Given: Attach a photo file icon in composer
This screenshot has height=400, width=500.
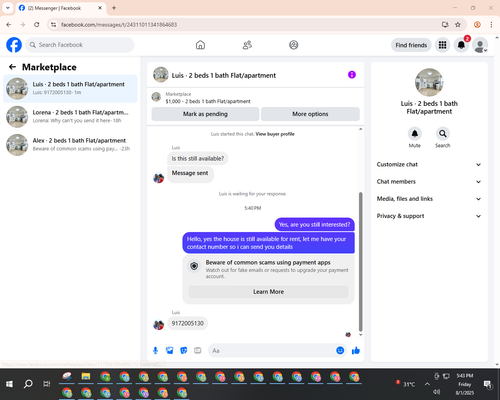Looking at the screenshot, I should pyautogui.click(x=169, y=350).
